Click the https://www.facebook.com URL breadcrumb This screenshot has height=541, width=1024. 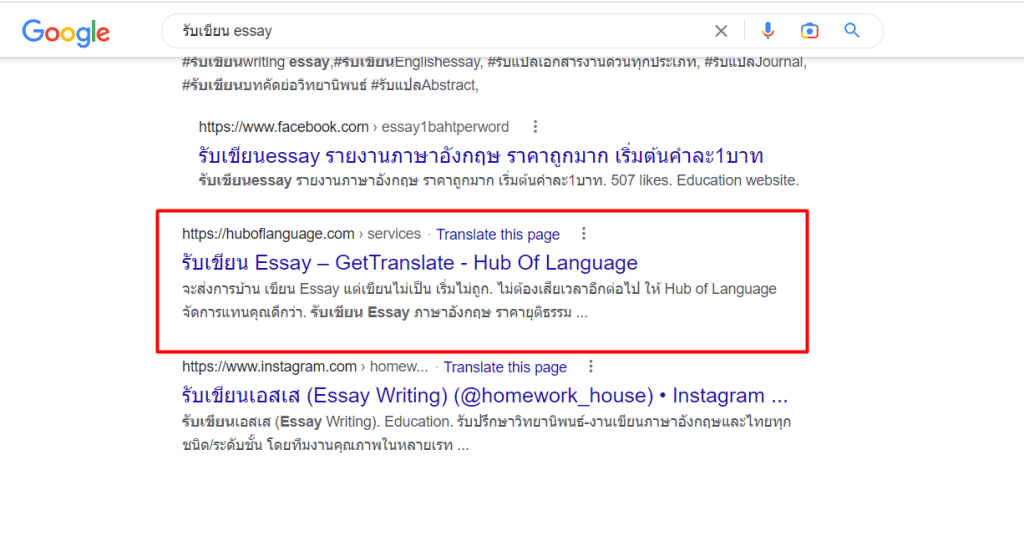pyautogui.click(x=353, y=127)
